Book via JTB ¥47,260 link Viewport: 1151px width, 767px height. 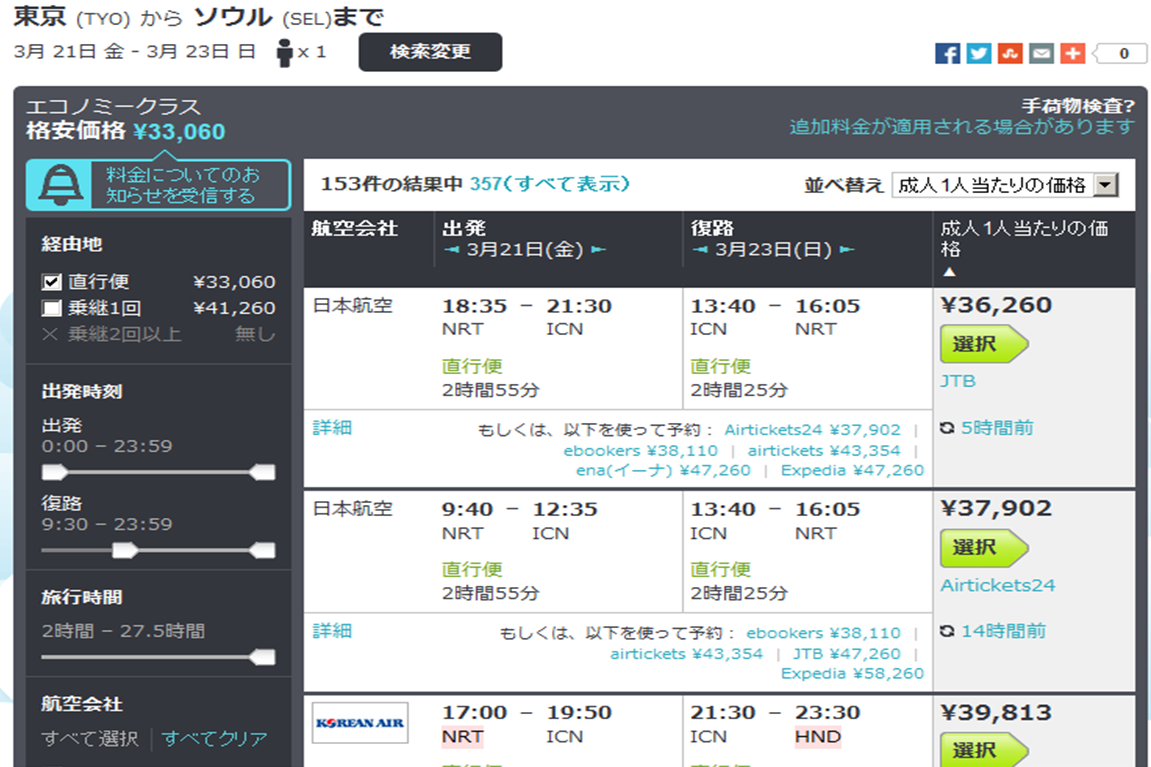point(846,654)
